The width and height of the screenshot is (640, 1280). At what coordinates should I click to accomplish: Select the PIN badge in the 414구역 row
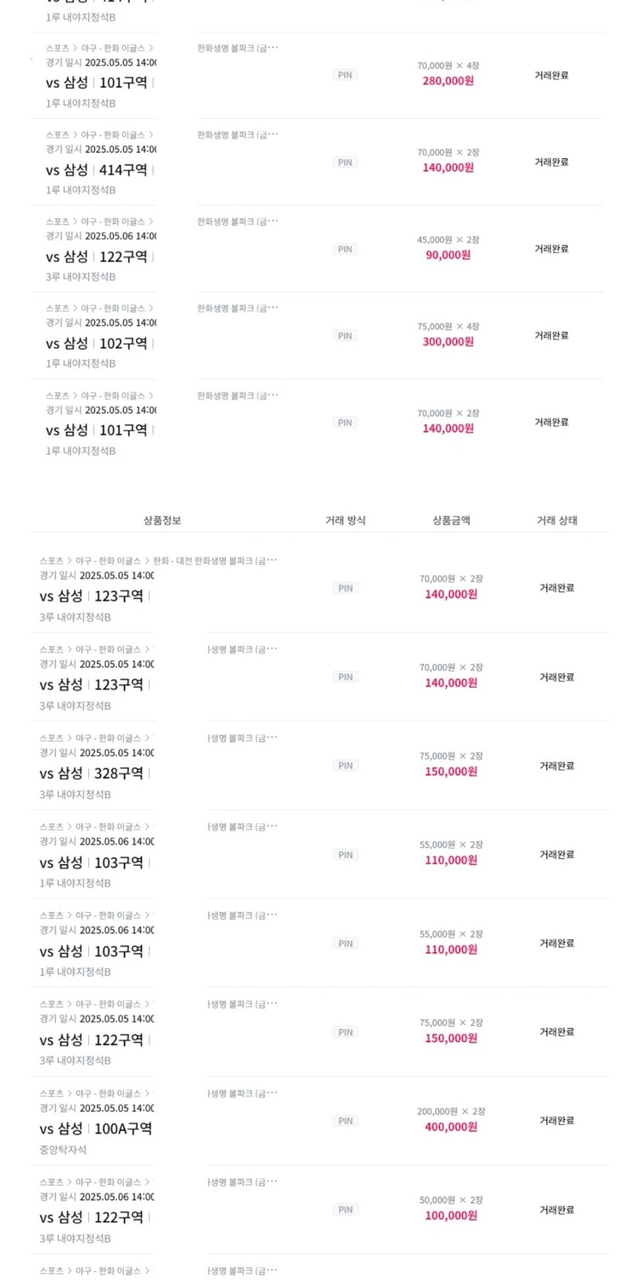point(345,162)
